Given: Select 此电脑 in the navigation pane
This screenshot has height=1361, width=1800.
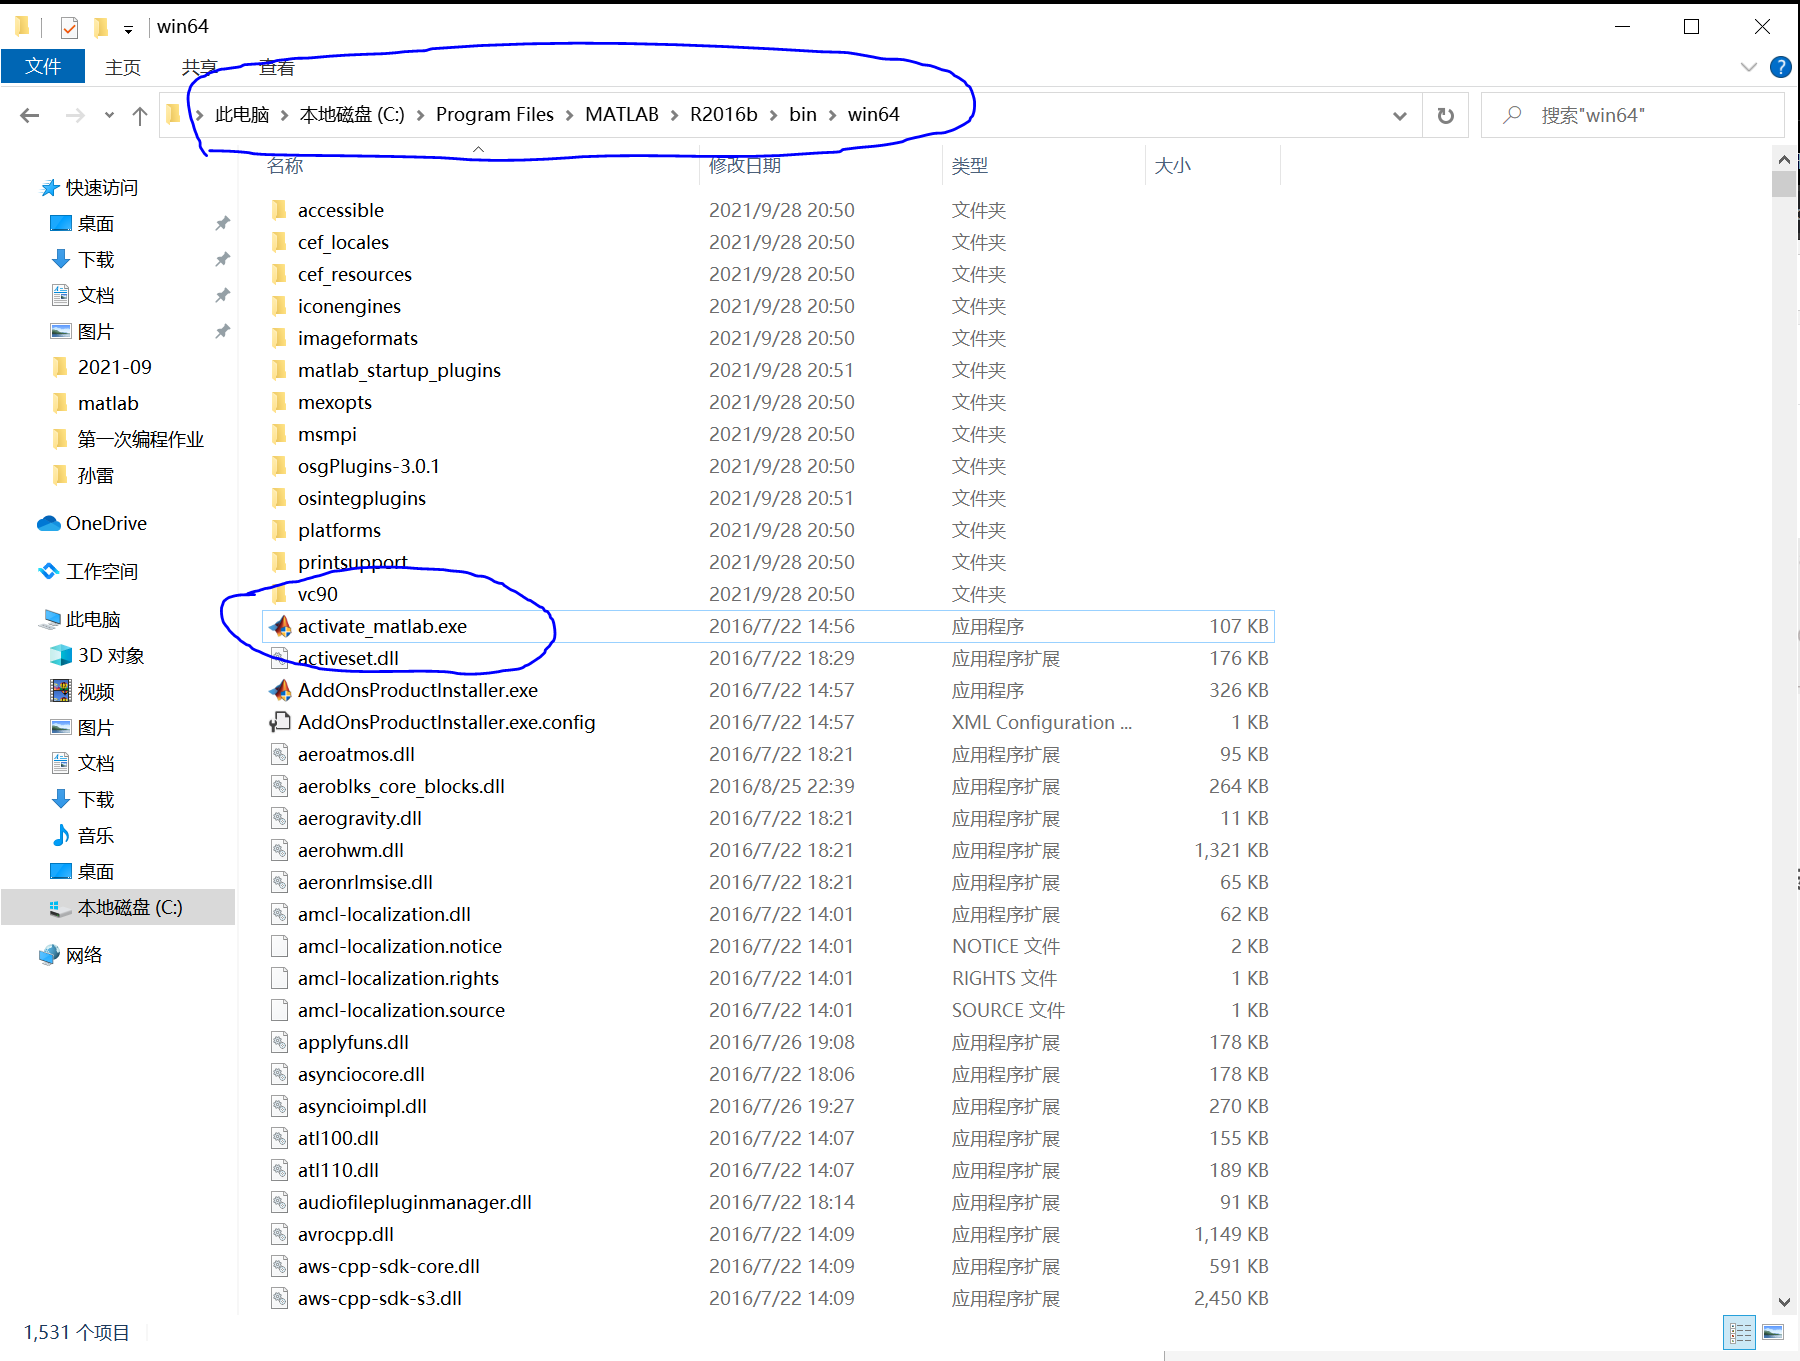Looking at the screenshot, I should [x=93, y=620].
